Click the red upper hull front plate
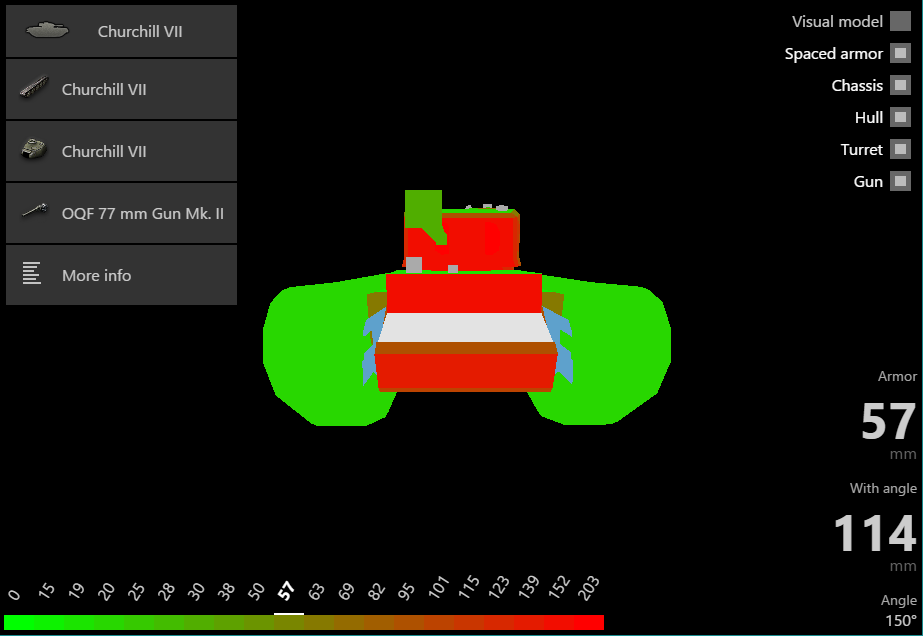Image resolution: width=923 pixels, height=636 pixels. tap(464, 293)
